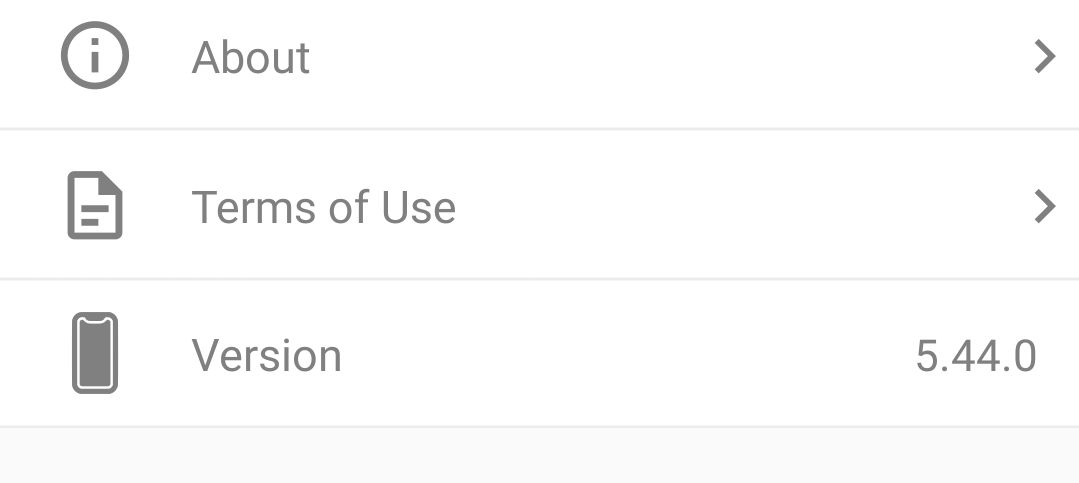Tap the smartphone outline icon

coord(95,353)
